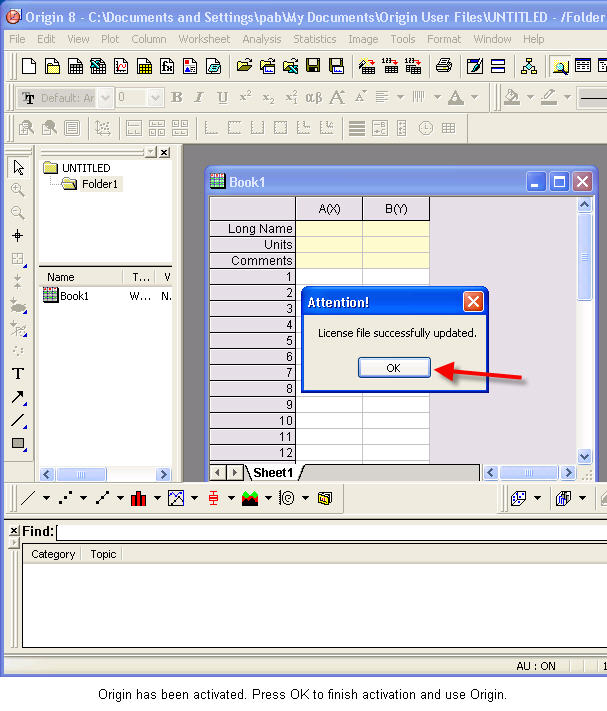
Task: Open the Plot menu
Action: (110, 39)
